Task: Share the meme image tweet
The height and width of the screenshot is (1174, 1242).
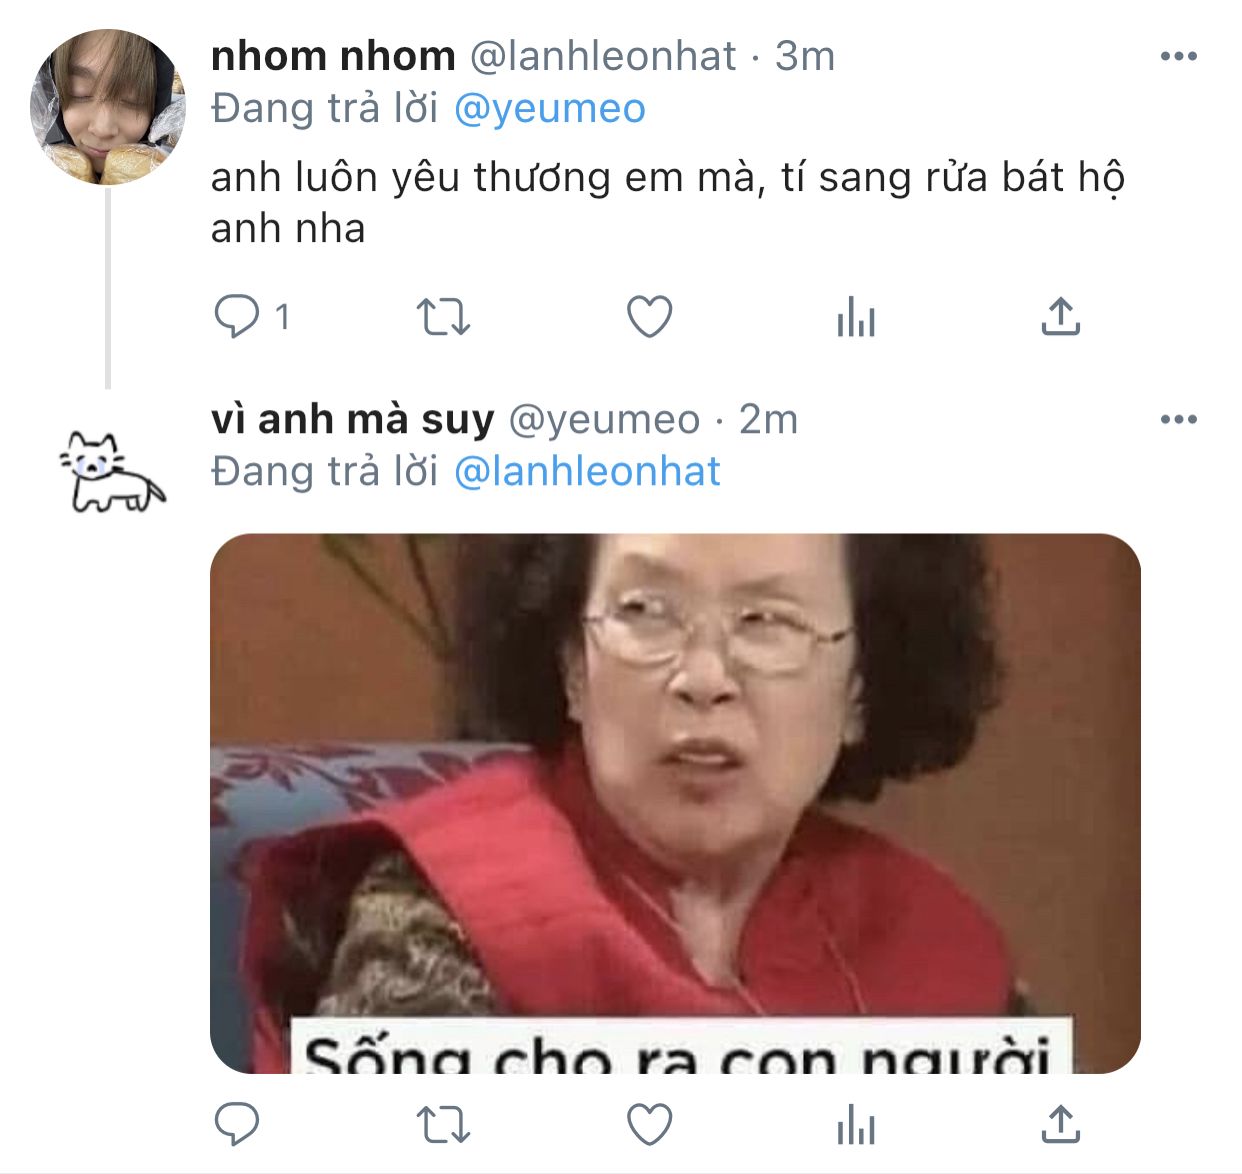Action: click(x=1060, y=1123)
